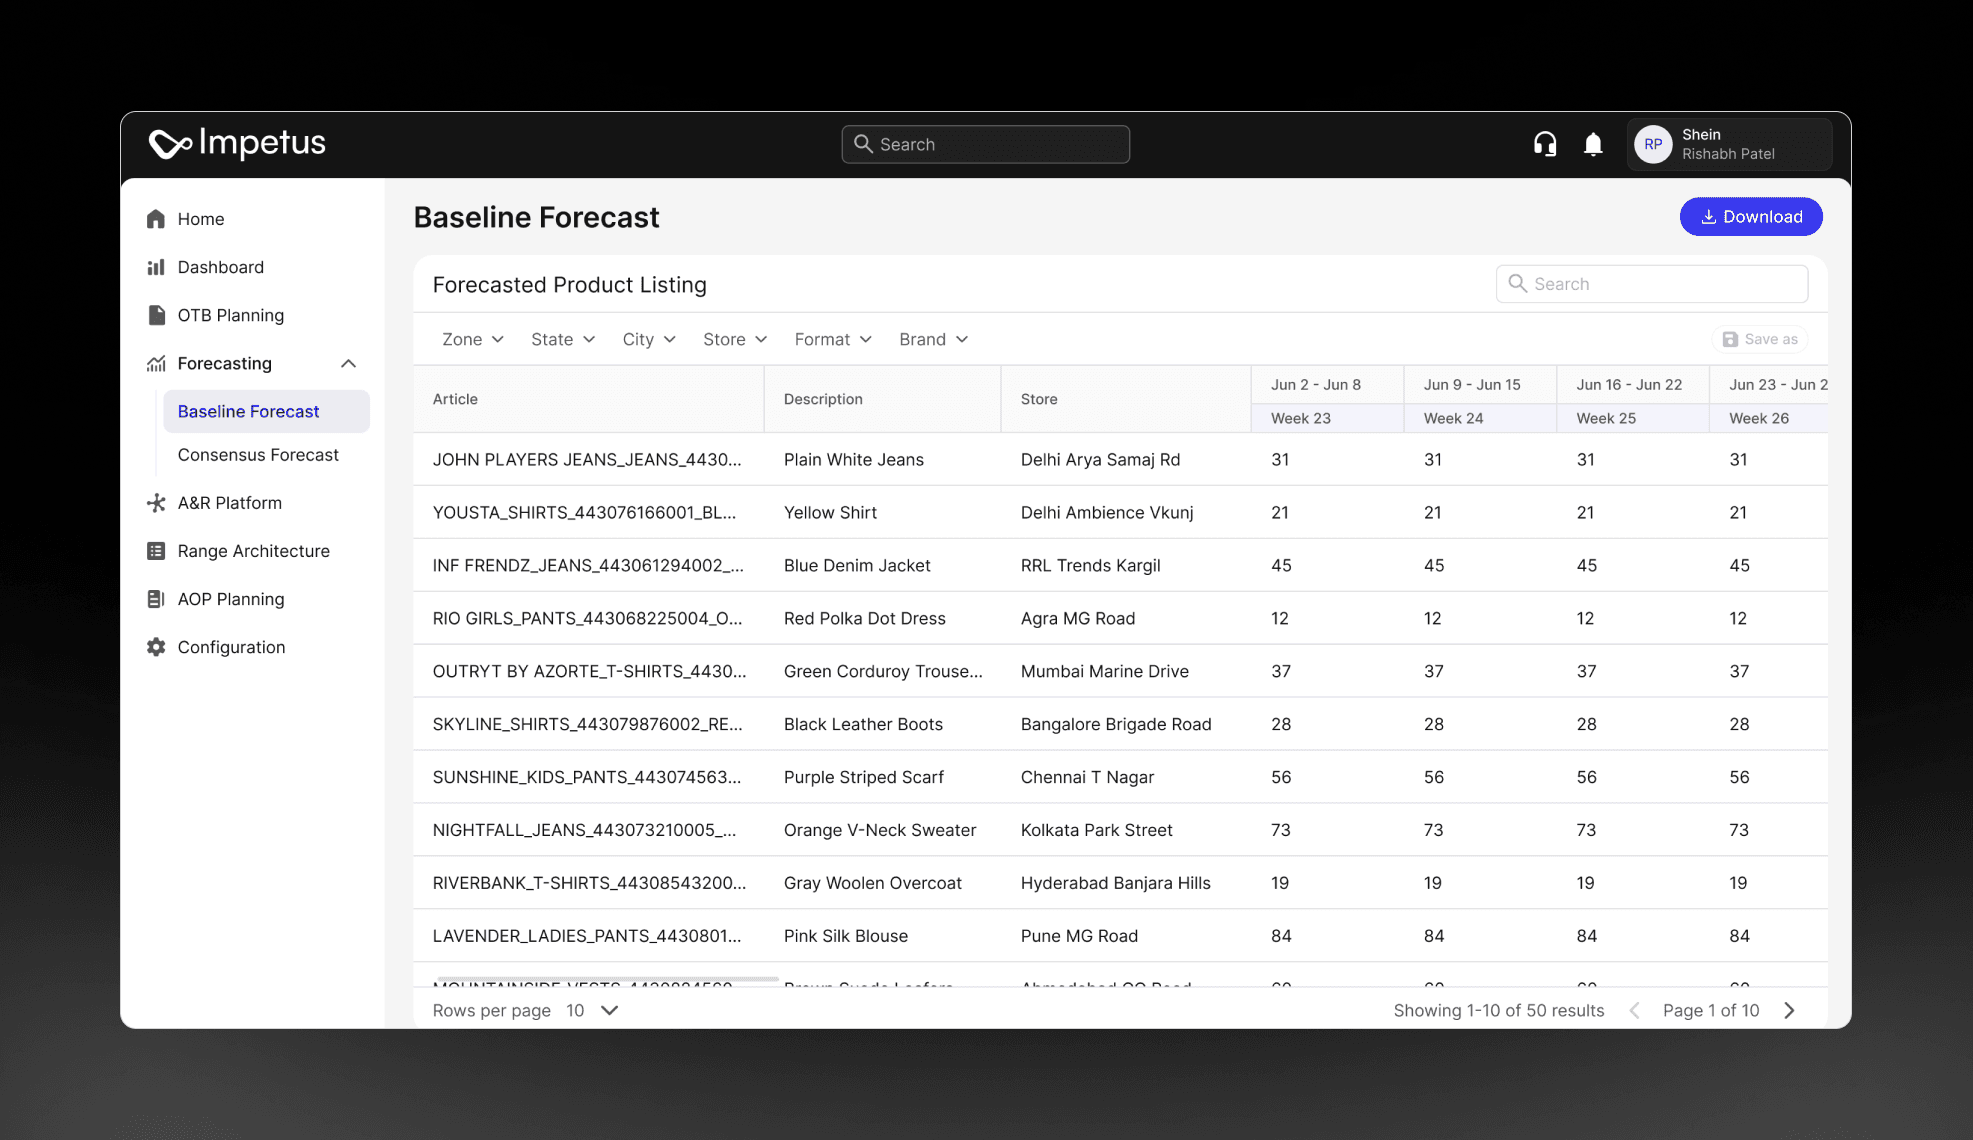The image size is (1973, 1140).
Task: Collapse the Forecasting menu chevron
Action: coord(348,363)
